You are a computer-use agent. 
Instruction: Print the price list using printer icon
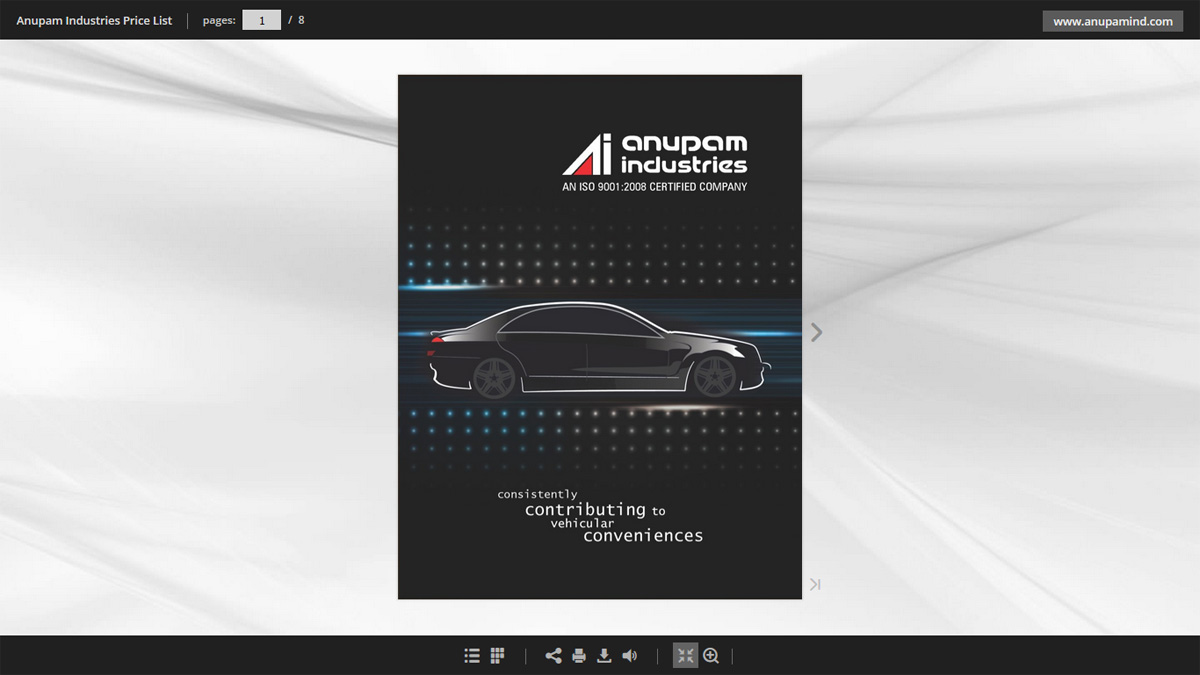pos(579,656)
